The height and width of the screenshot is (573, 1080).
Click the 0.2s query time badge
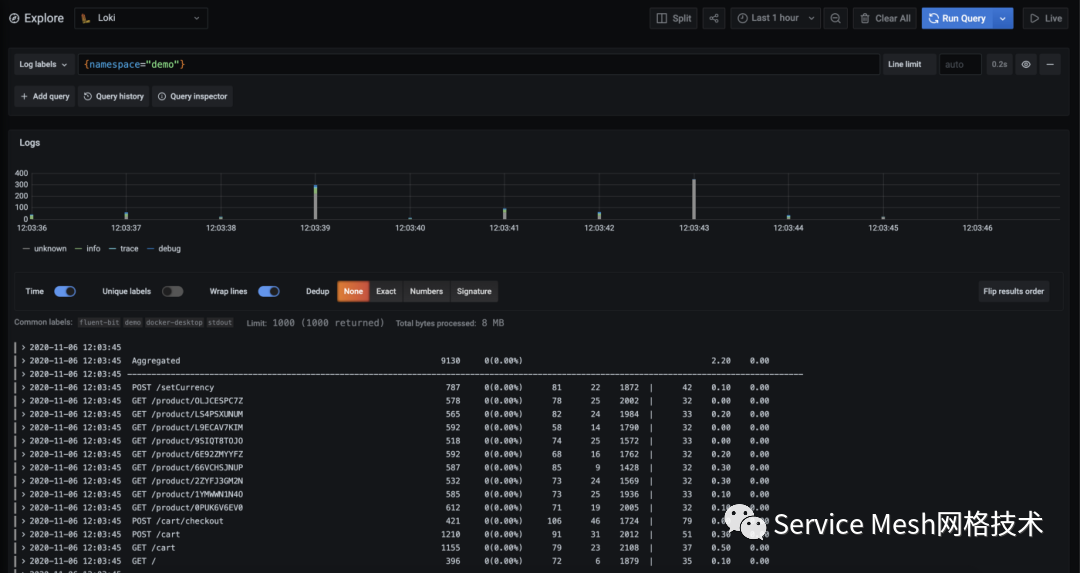click(x=999, y=64)
